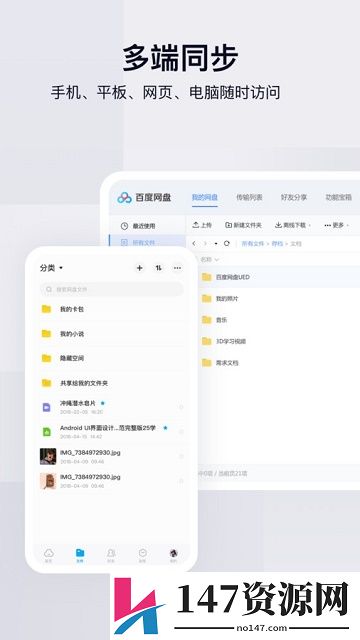Open the 共享给我的文件夹 folder
This screenshot has height=640, width=360.
coord(111,383)
